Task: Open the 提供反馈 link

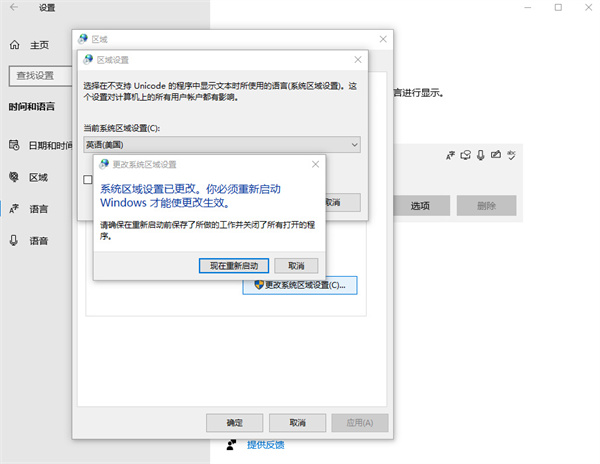Action: click(x=266, y=445)
